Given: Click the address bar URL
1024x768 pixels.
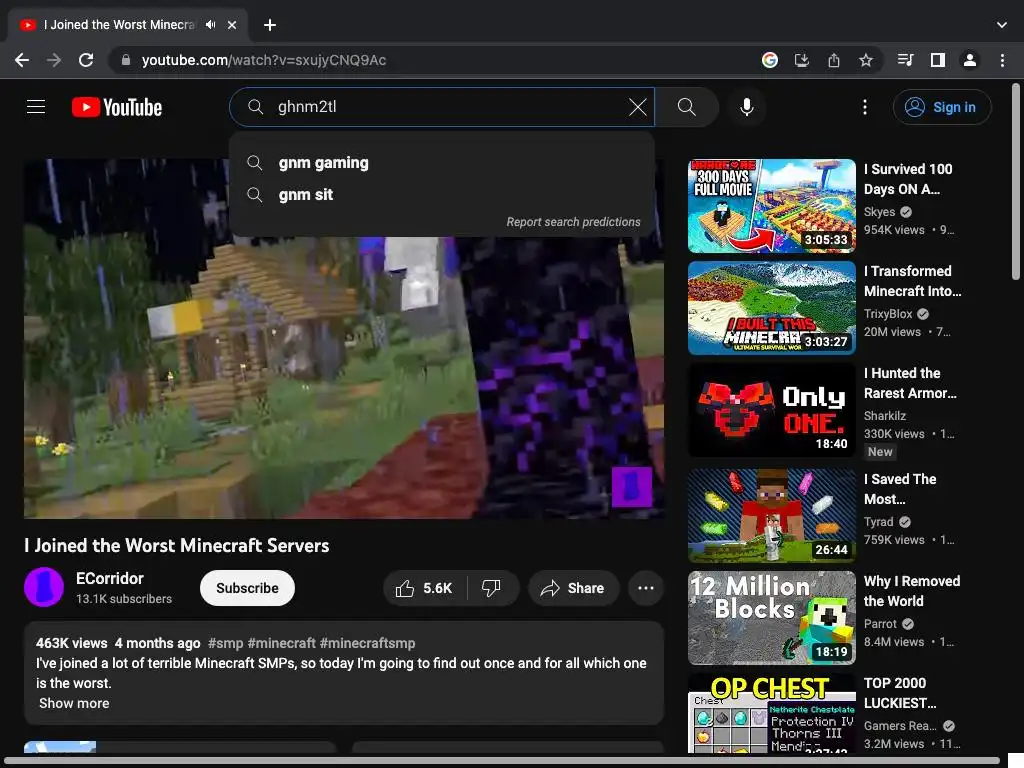Looking at the screenshot, I should click(x=264, y=60).
